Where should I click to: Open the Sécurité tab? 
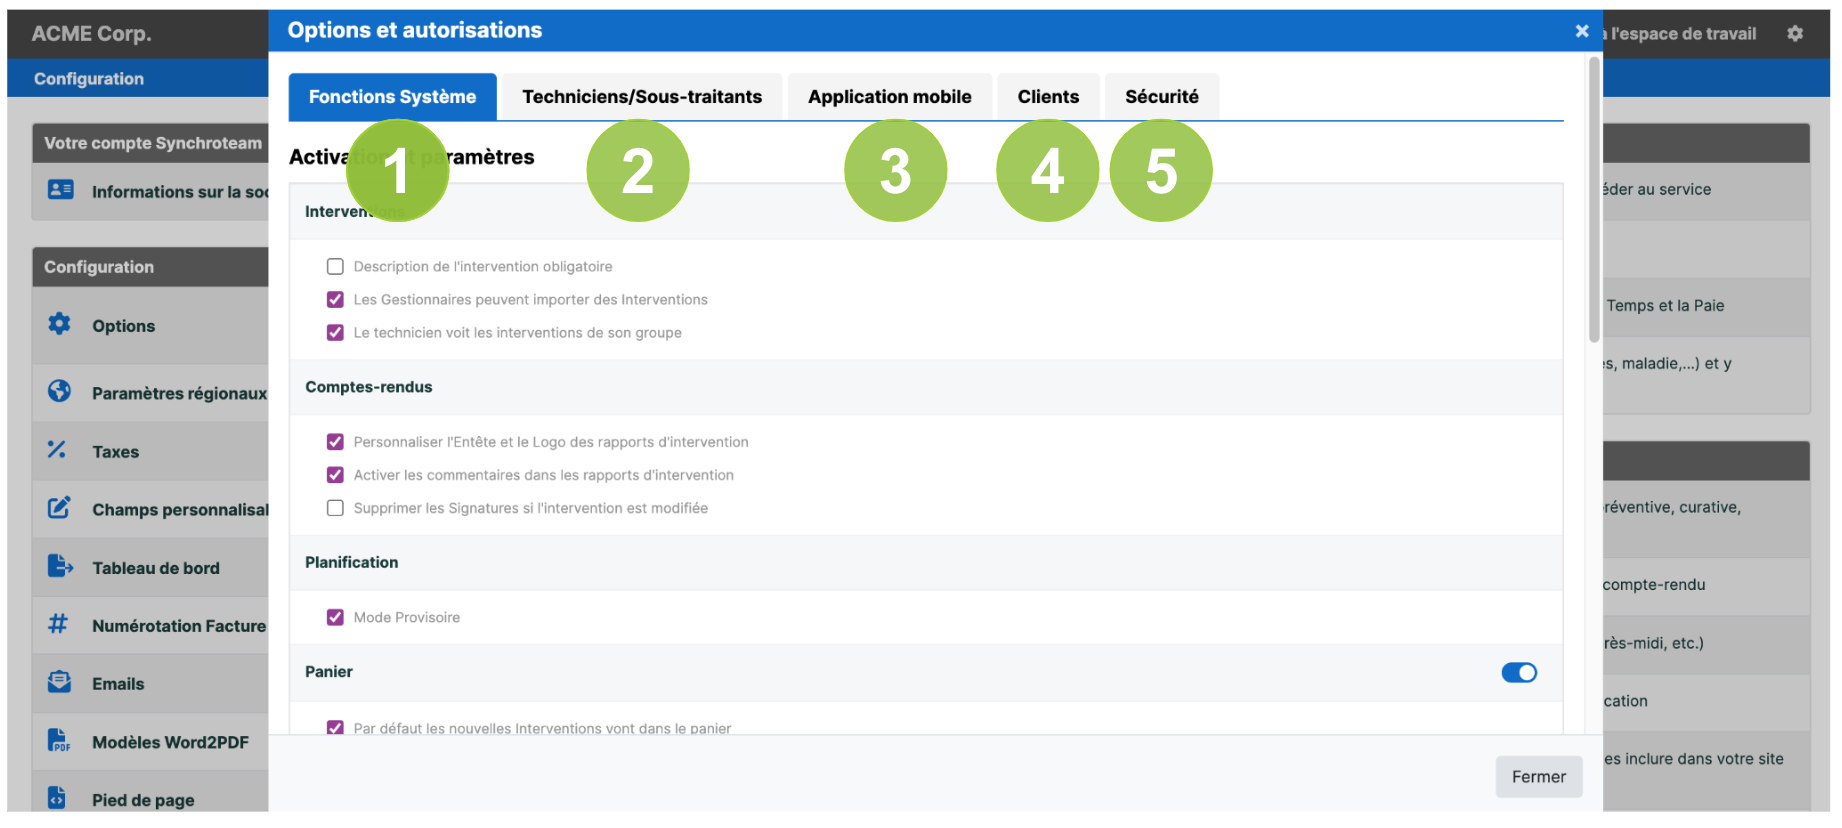[1162, 97]
